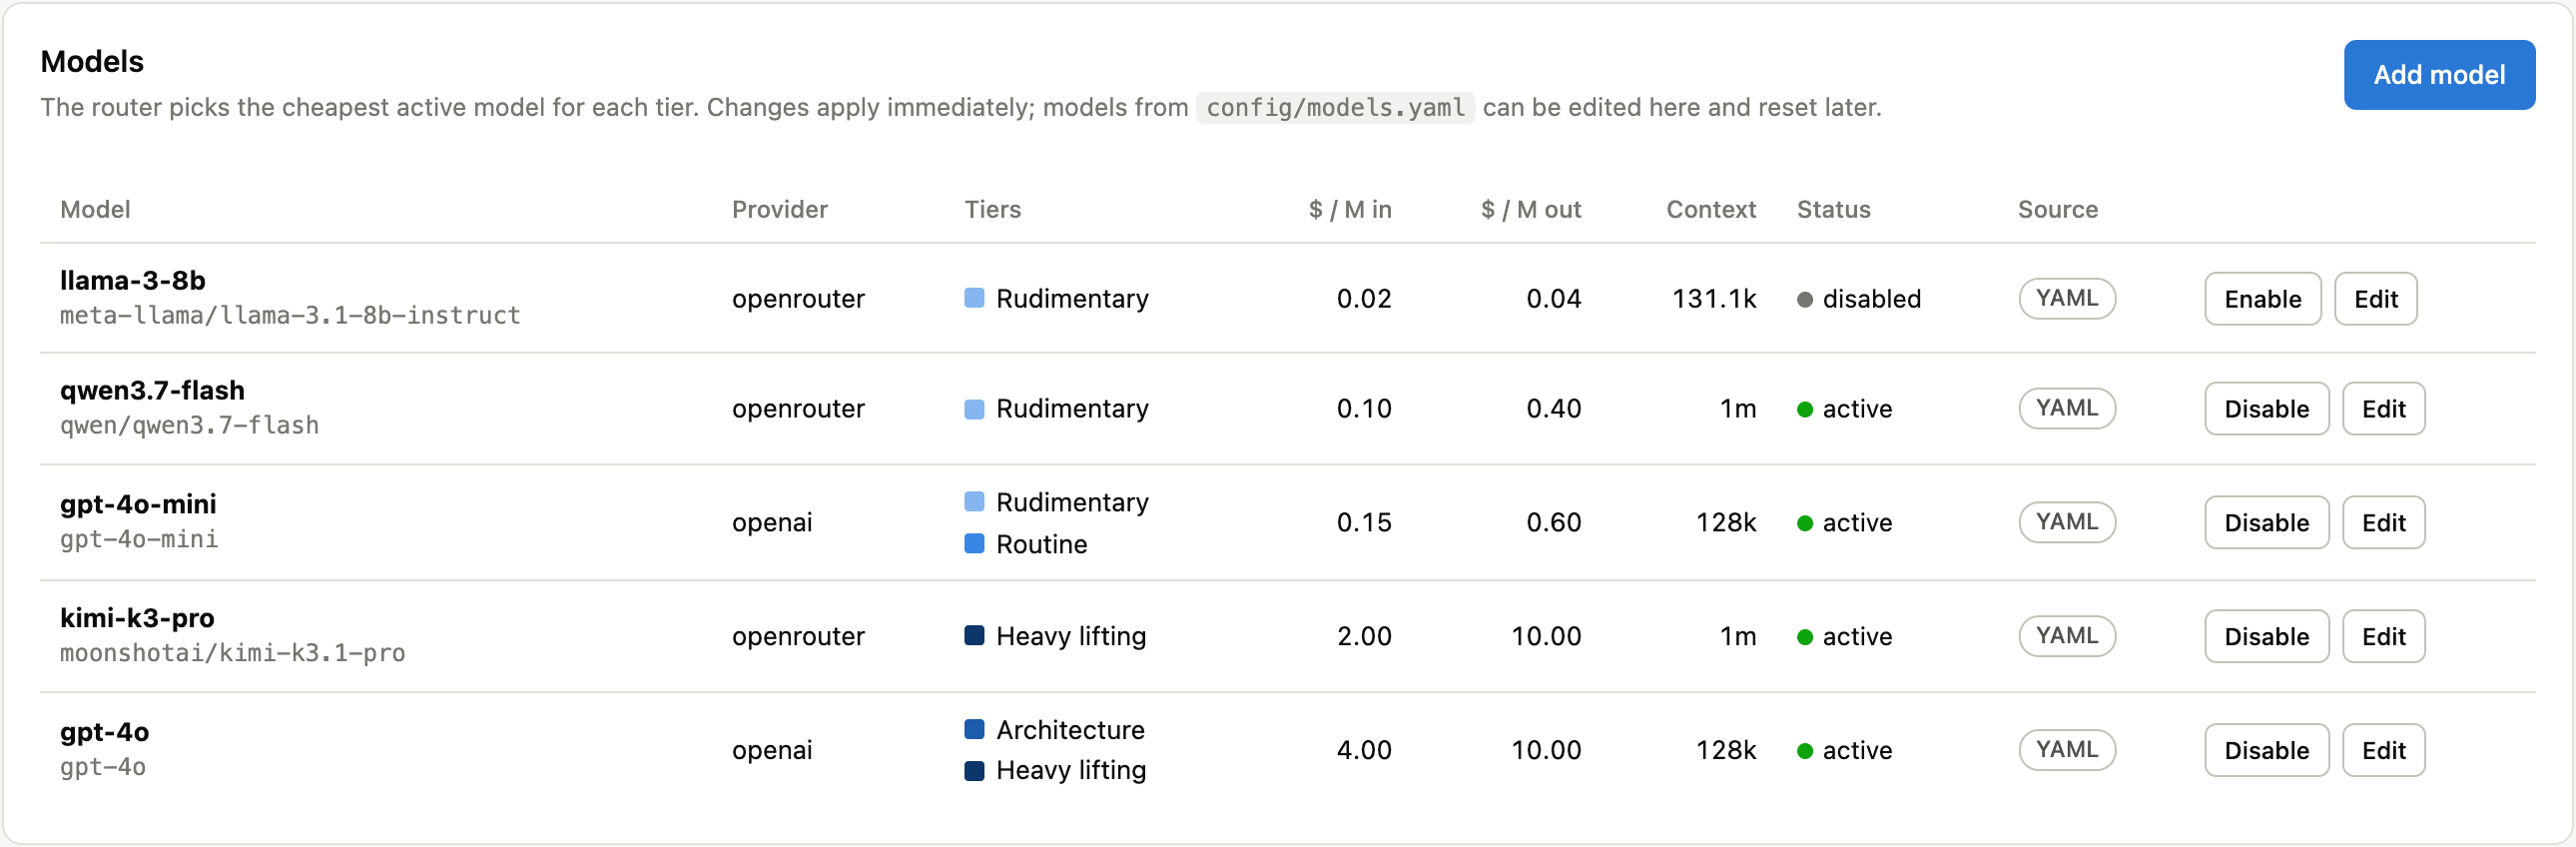Click the Provider column header

click(x=780, y=210)
